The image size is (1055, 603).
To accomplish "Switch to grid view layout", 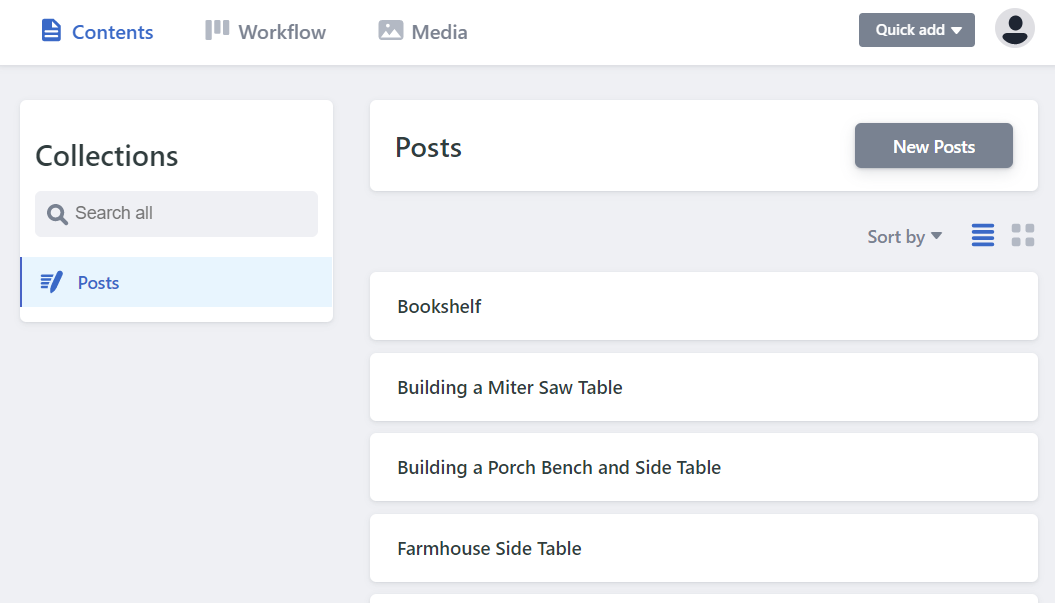I will pyautogui.click(x=1022, y=235).
